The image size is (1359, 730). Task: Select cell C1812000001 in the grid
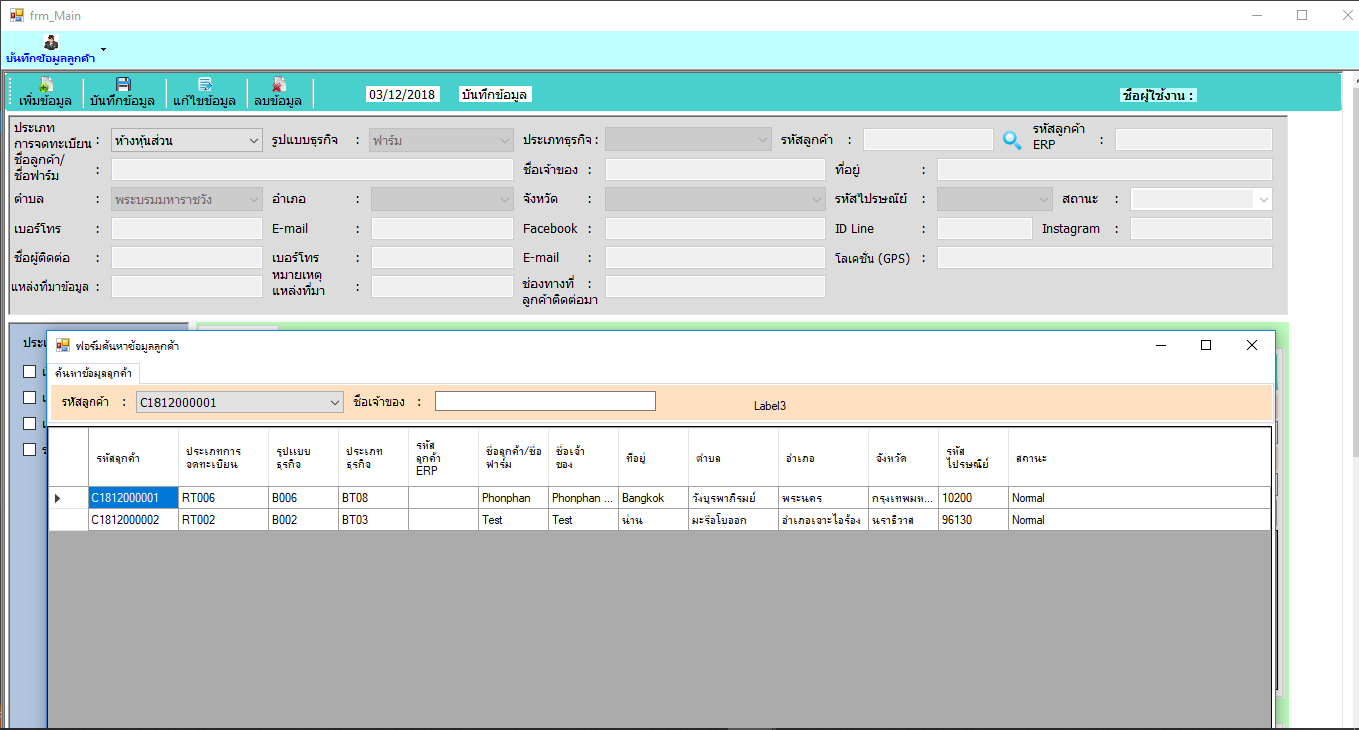pos(133,498)
